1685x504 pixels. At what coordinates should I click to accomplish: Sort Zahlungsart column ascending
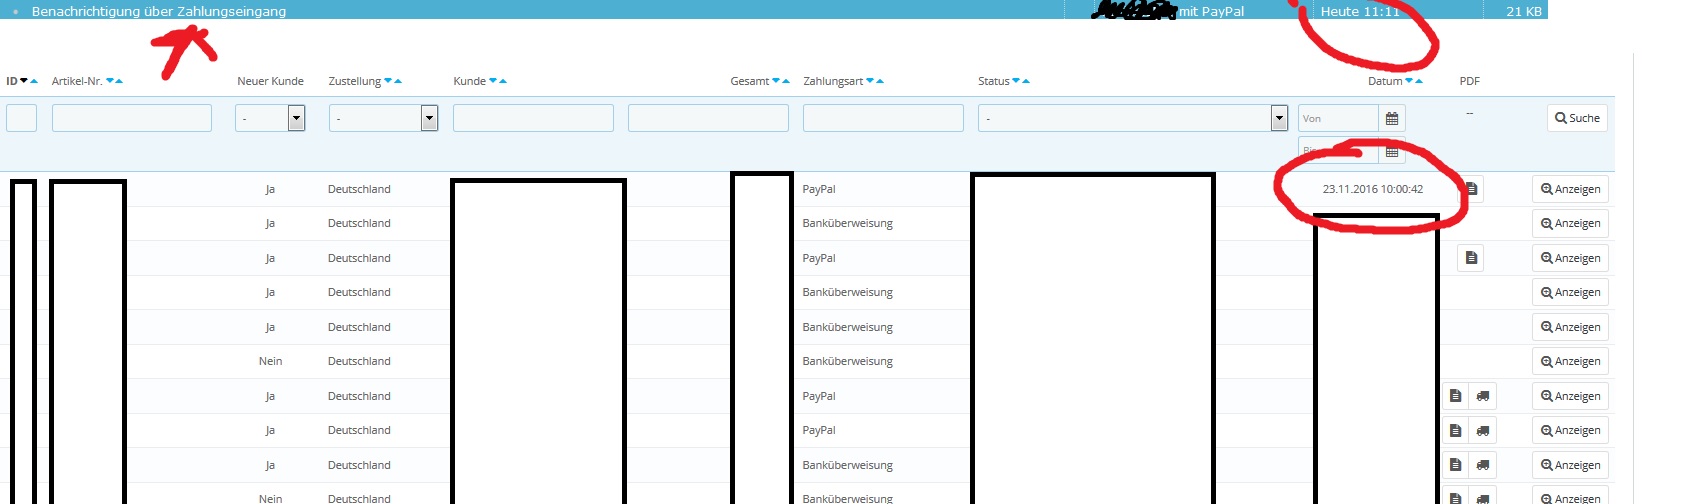pos(880,81)
